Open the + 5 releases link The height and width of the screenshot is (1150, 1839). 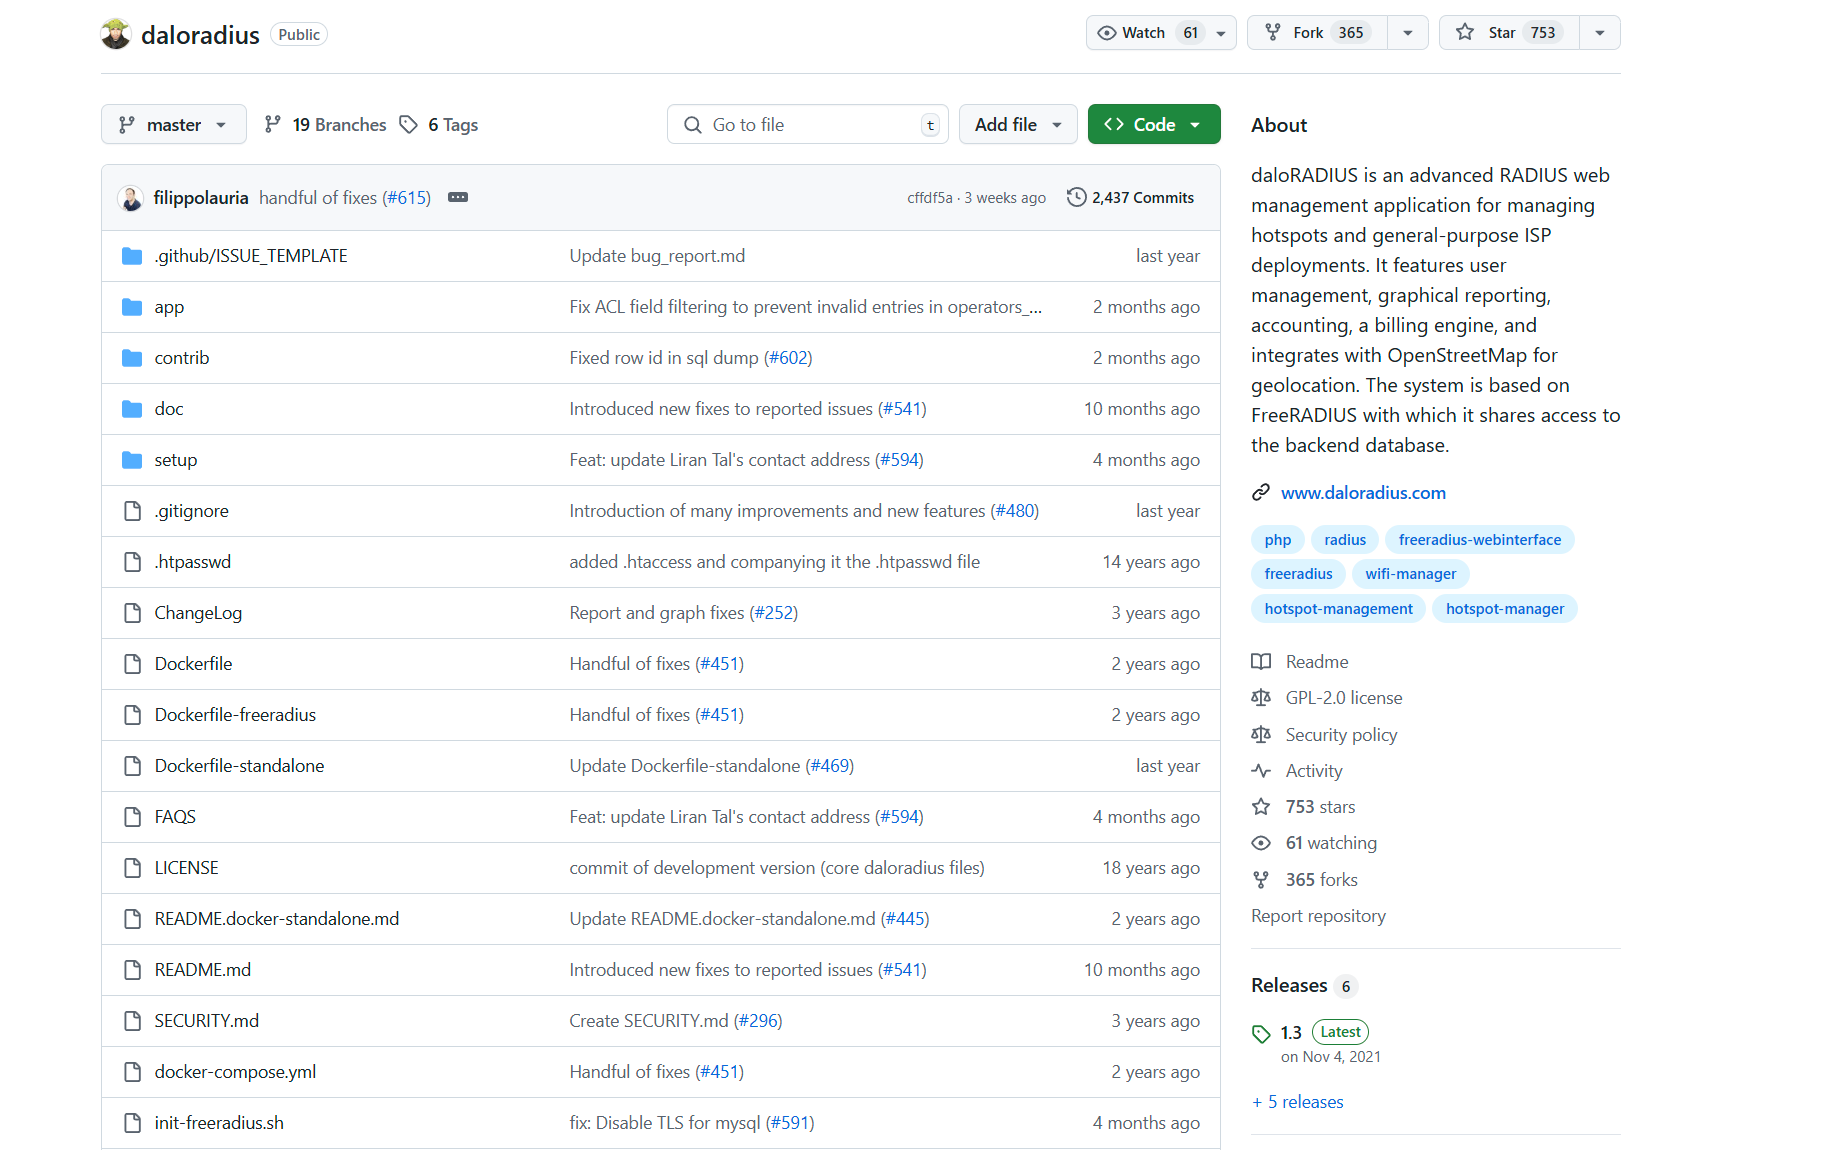click(1297, 1102)
